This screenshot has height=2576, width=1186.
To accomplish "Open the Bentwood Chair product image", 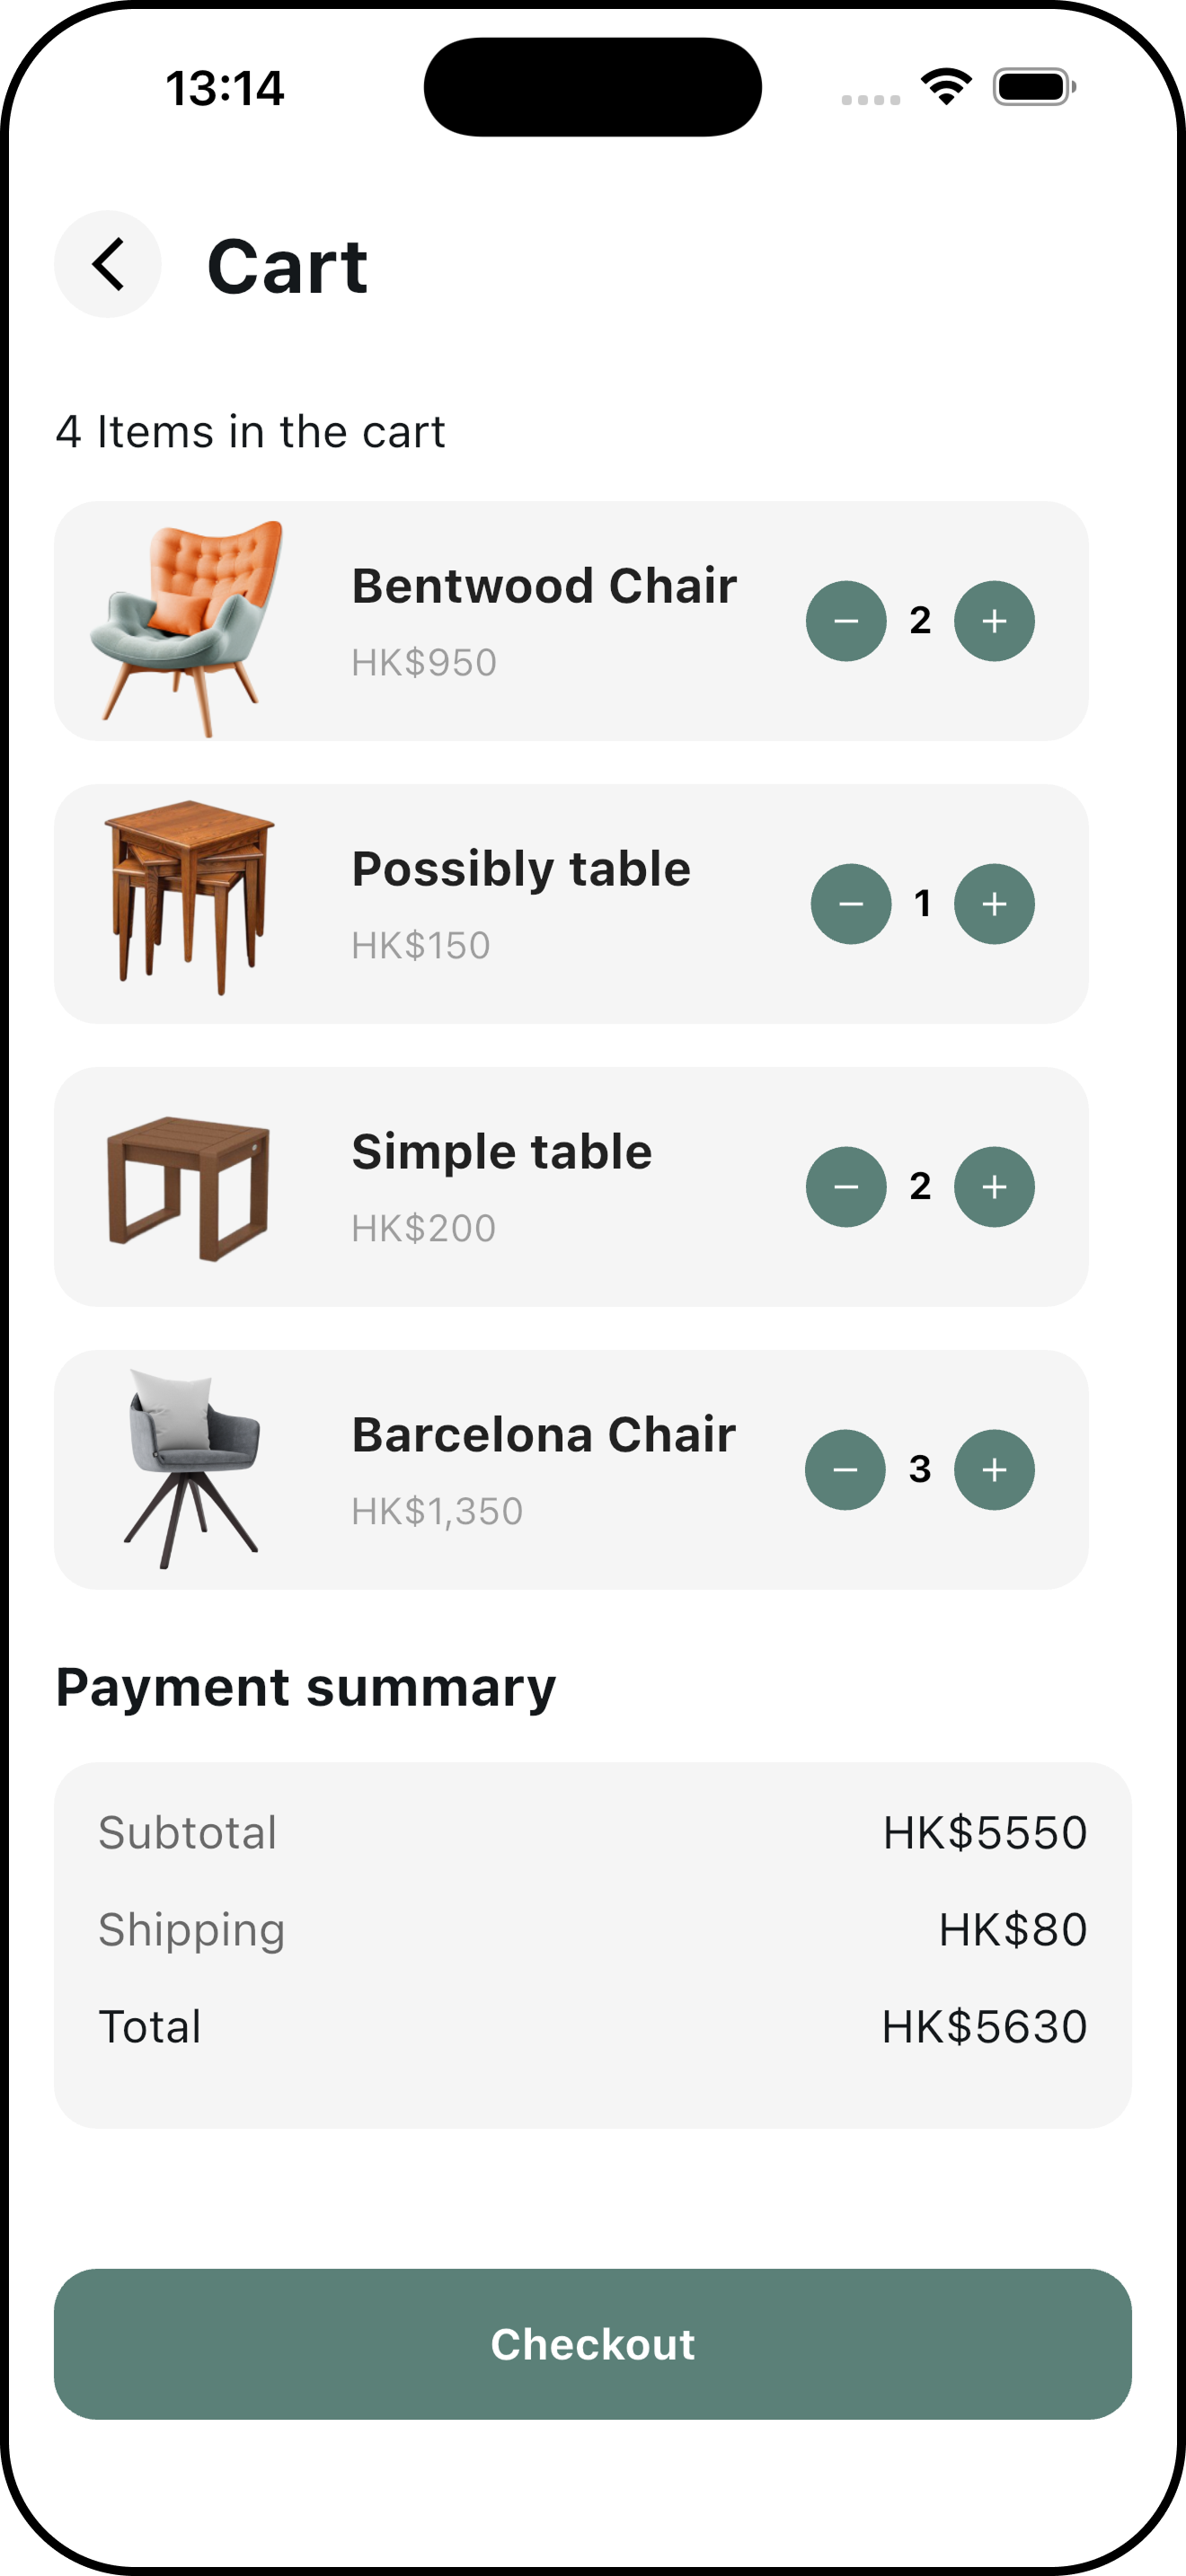I will [188, 627].
